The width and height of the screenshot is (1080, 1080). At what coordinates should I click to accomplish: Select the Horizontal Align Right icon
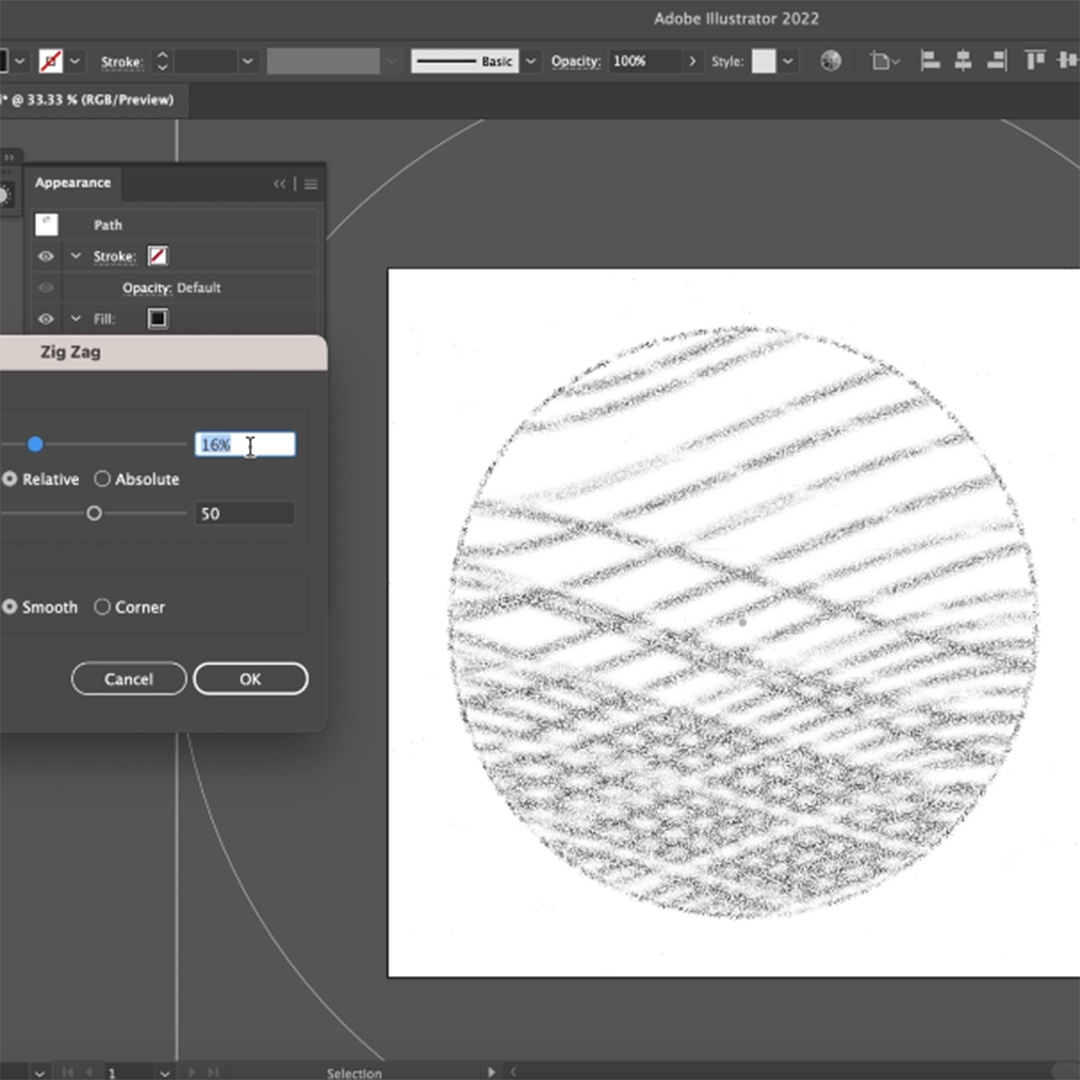tap(996, 60)
